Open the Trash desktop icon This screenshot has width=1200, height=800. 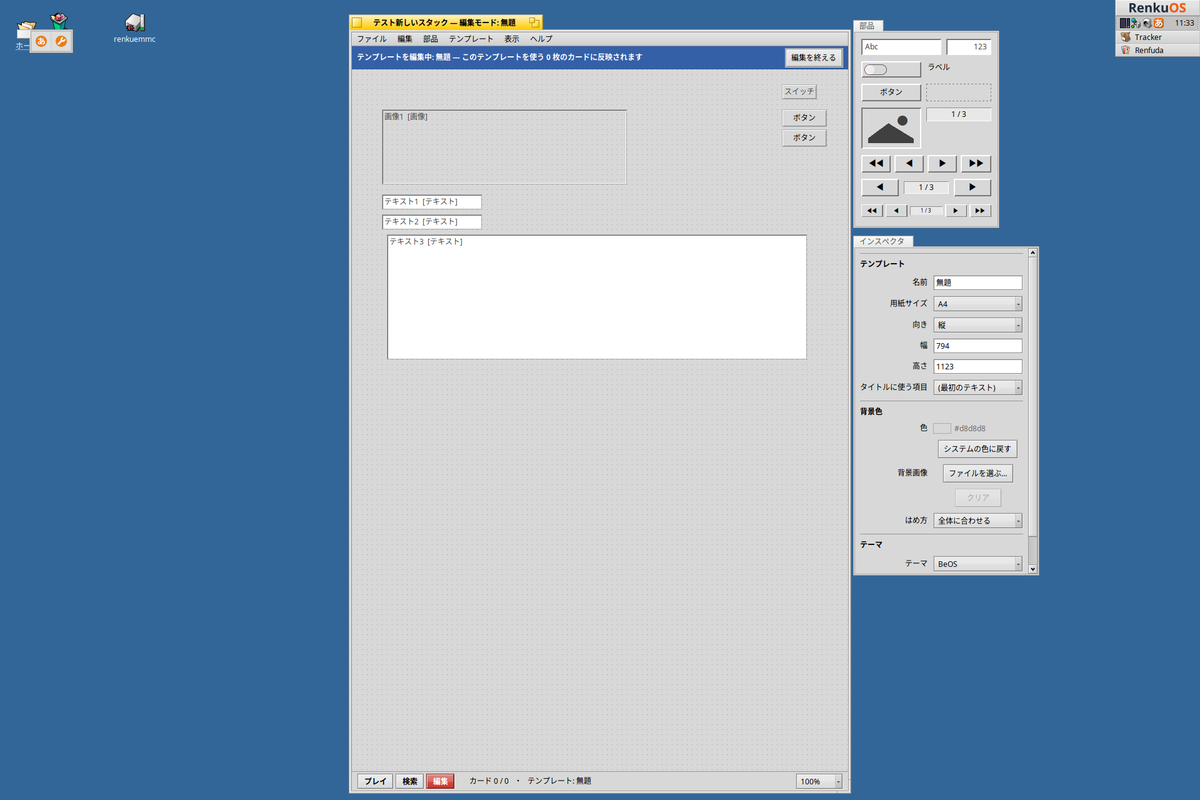coord(60,19)
